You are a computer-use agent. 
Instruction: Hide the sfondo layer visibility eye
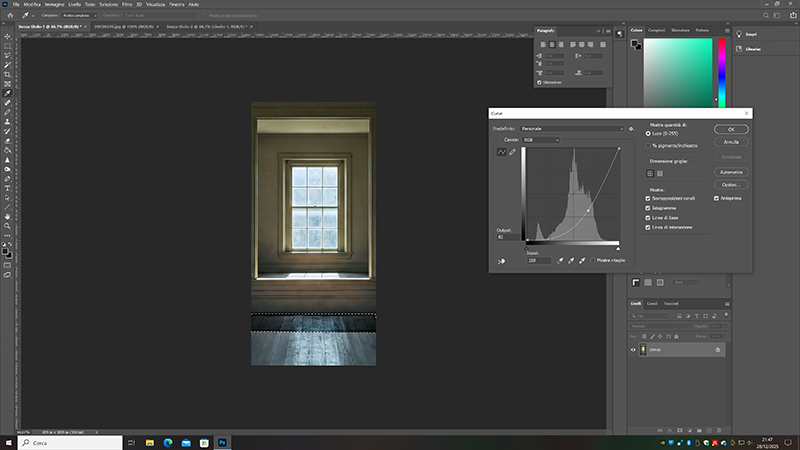coord(633,350)
